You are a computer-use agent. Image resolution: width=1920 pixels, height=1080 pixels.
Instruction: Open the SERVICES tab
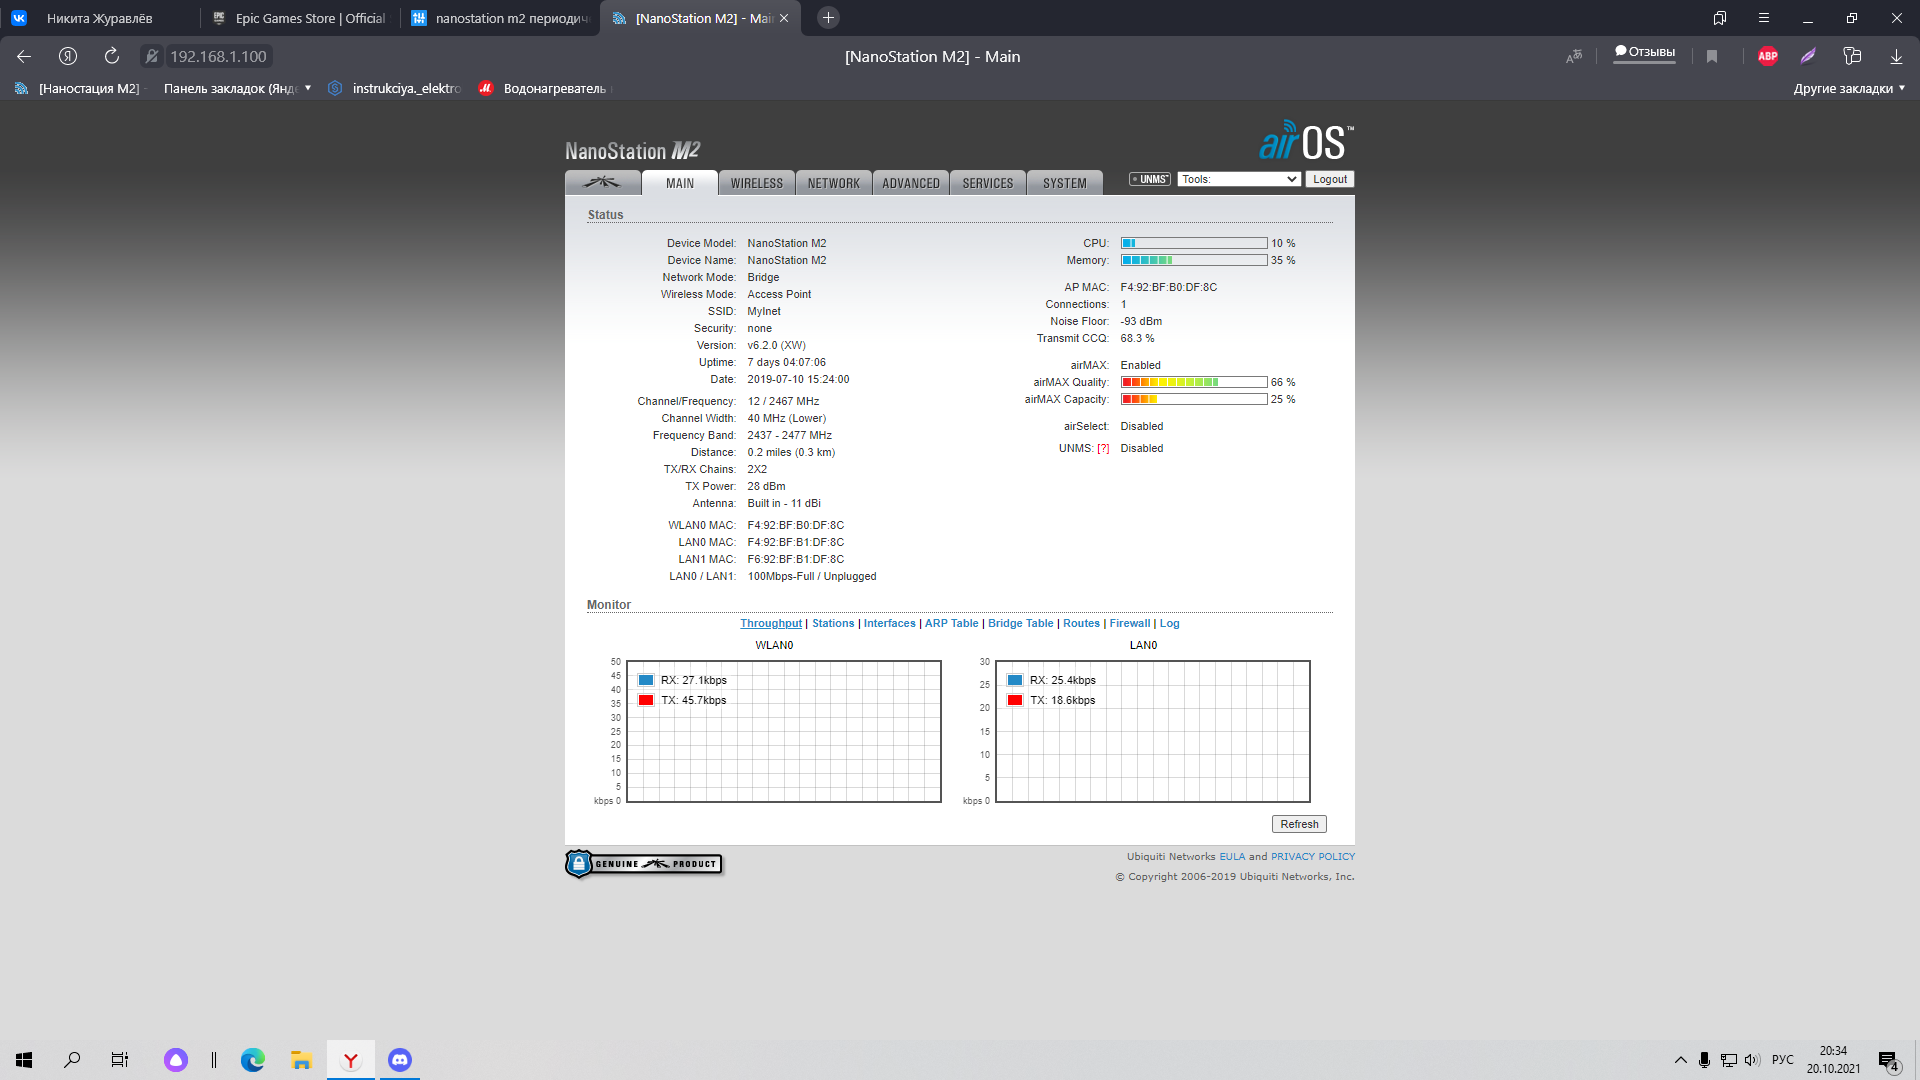tap(988, 183)
